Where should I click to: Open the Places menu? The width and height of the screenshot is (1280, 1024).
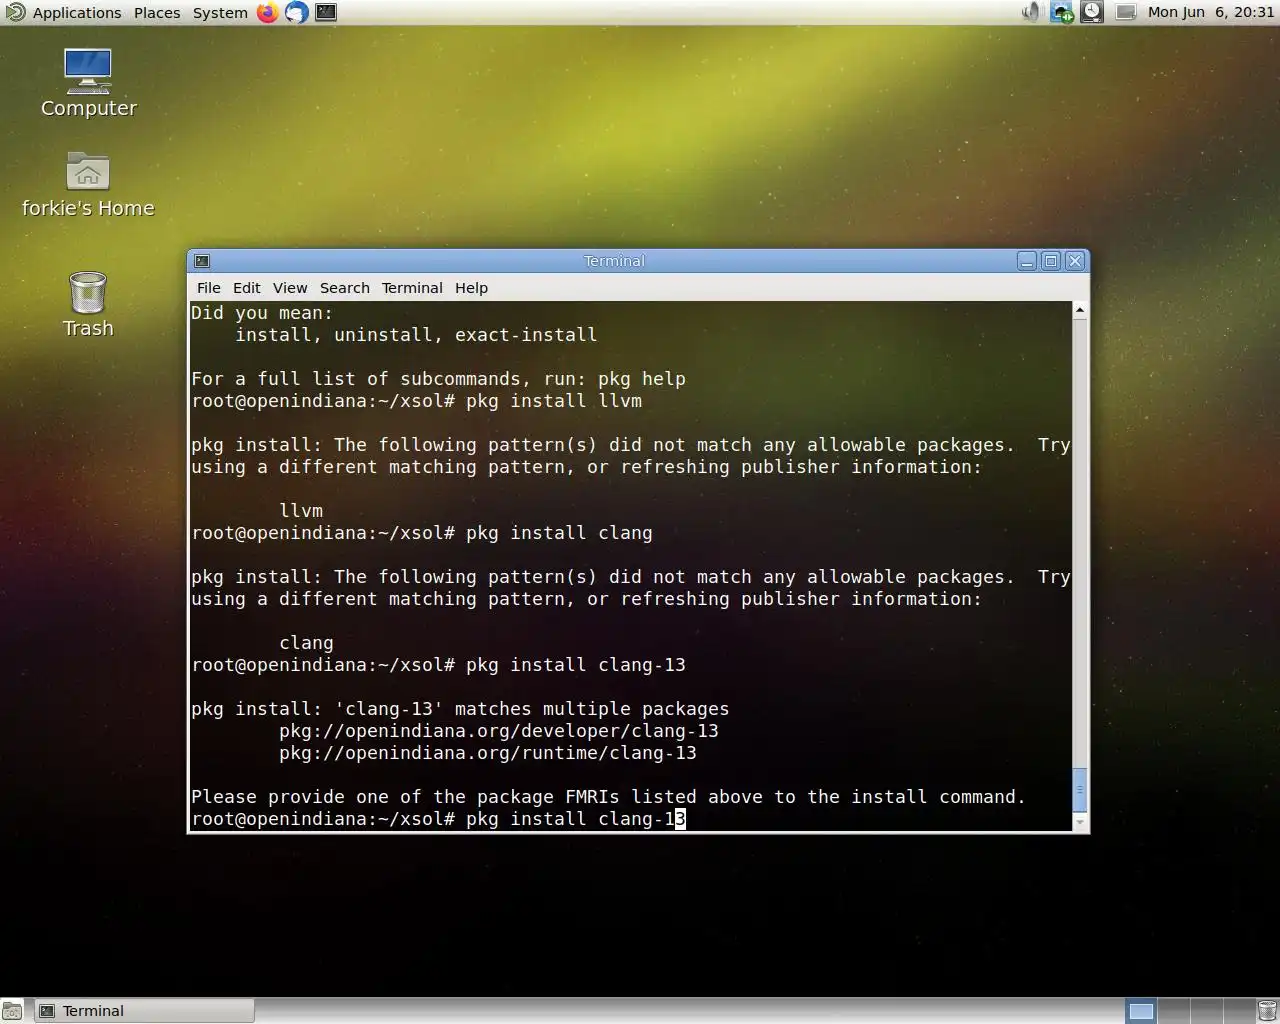coord(157,12)
